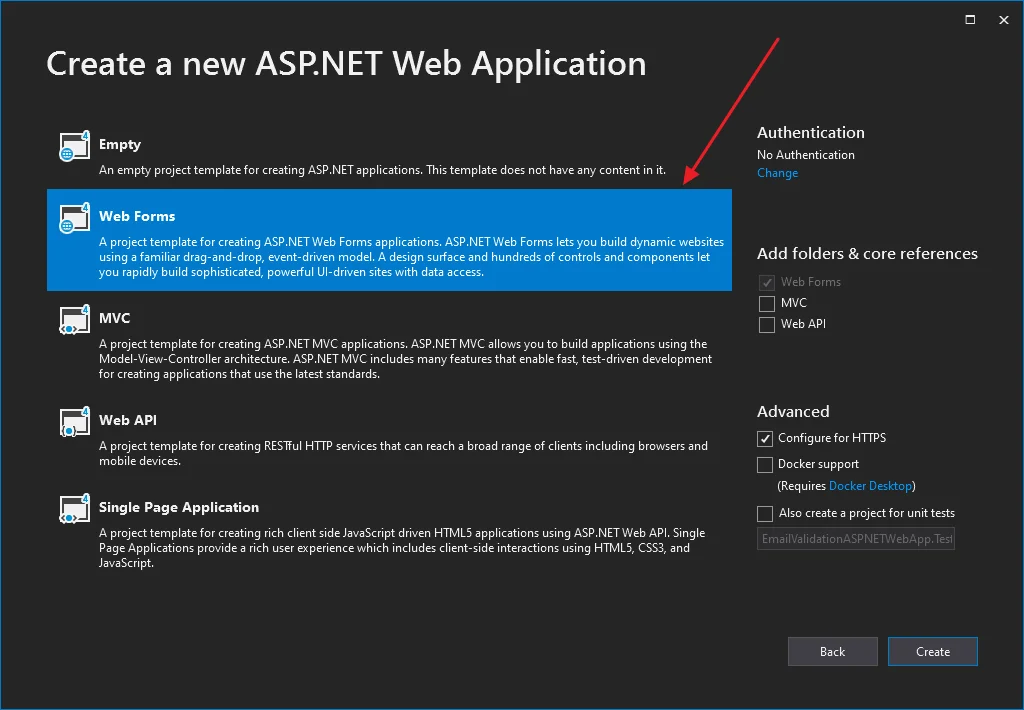Open Authentication settings via Change link
The width and height of the screenshot is (1024, 710).
tap(777, 173)
